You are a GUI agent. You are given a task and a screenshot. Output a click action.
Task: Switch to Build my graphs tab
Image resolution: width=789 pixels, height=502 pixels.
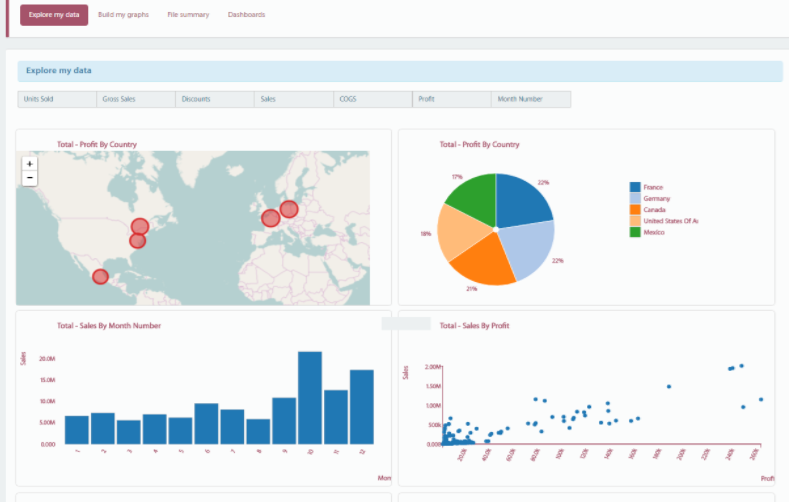click(x=123, y=15)
